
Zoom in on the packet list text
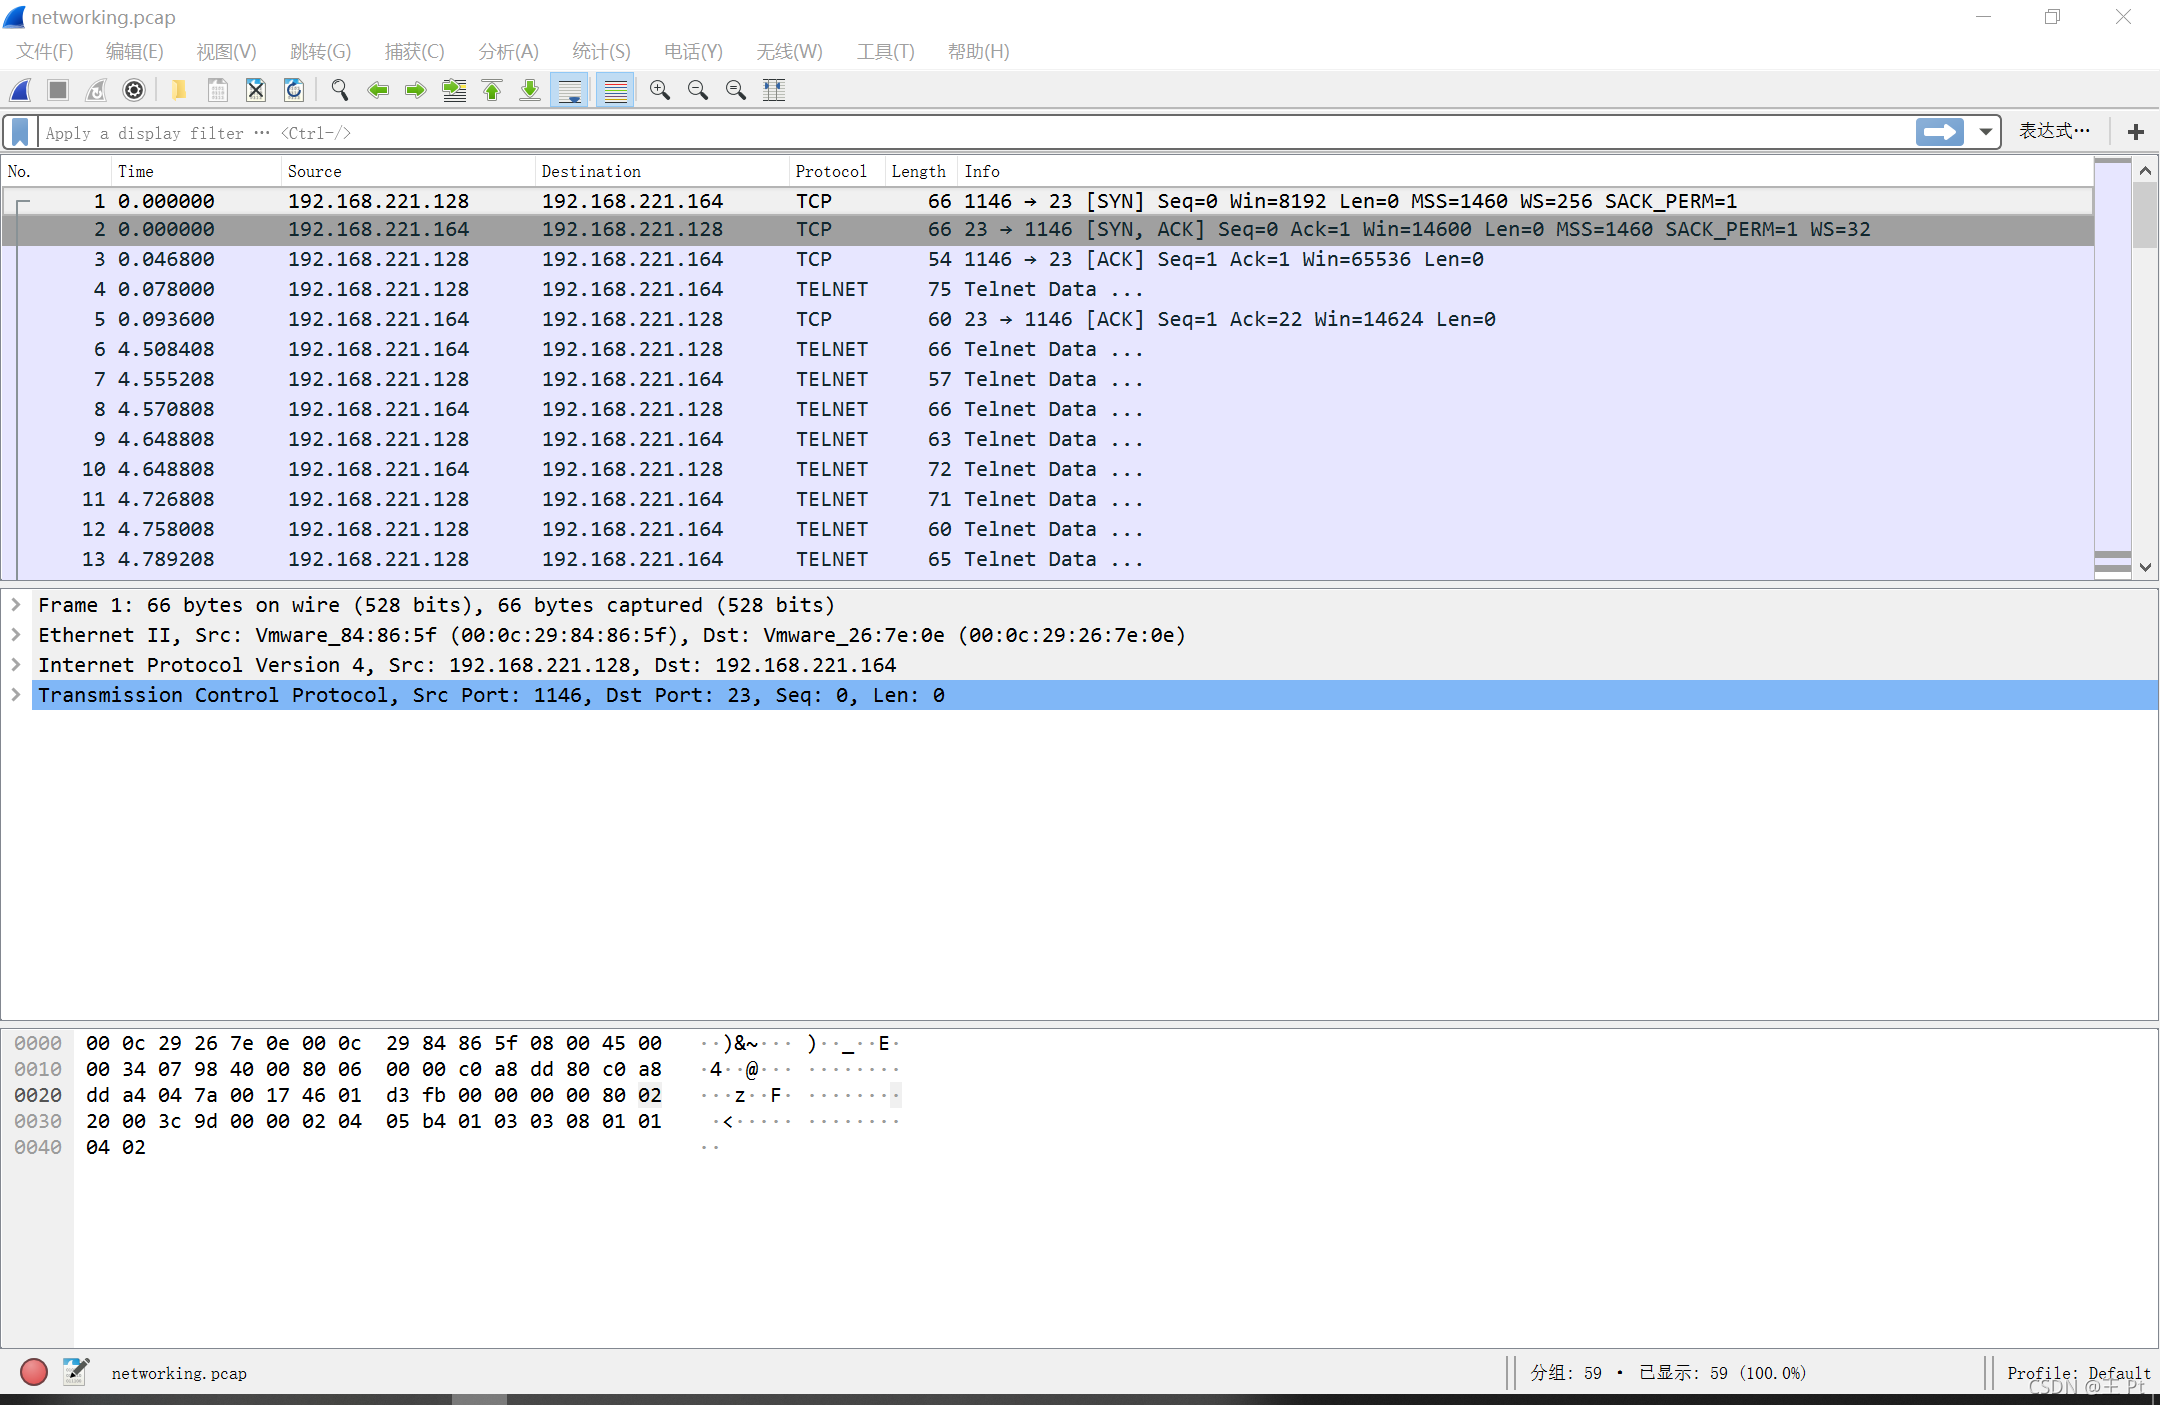(659, 90)
